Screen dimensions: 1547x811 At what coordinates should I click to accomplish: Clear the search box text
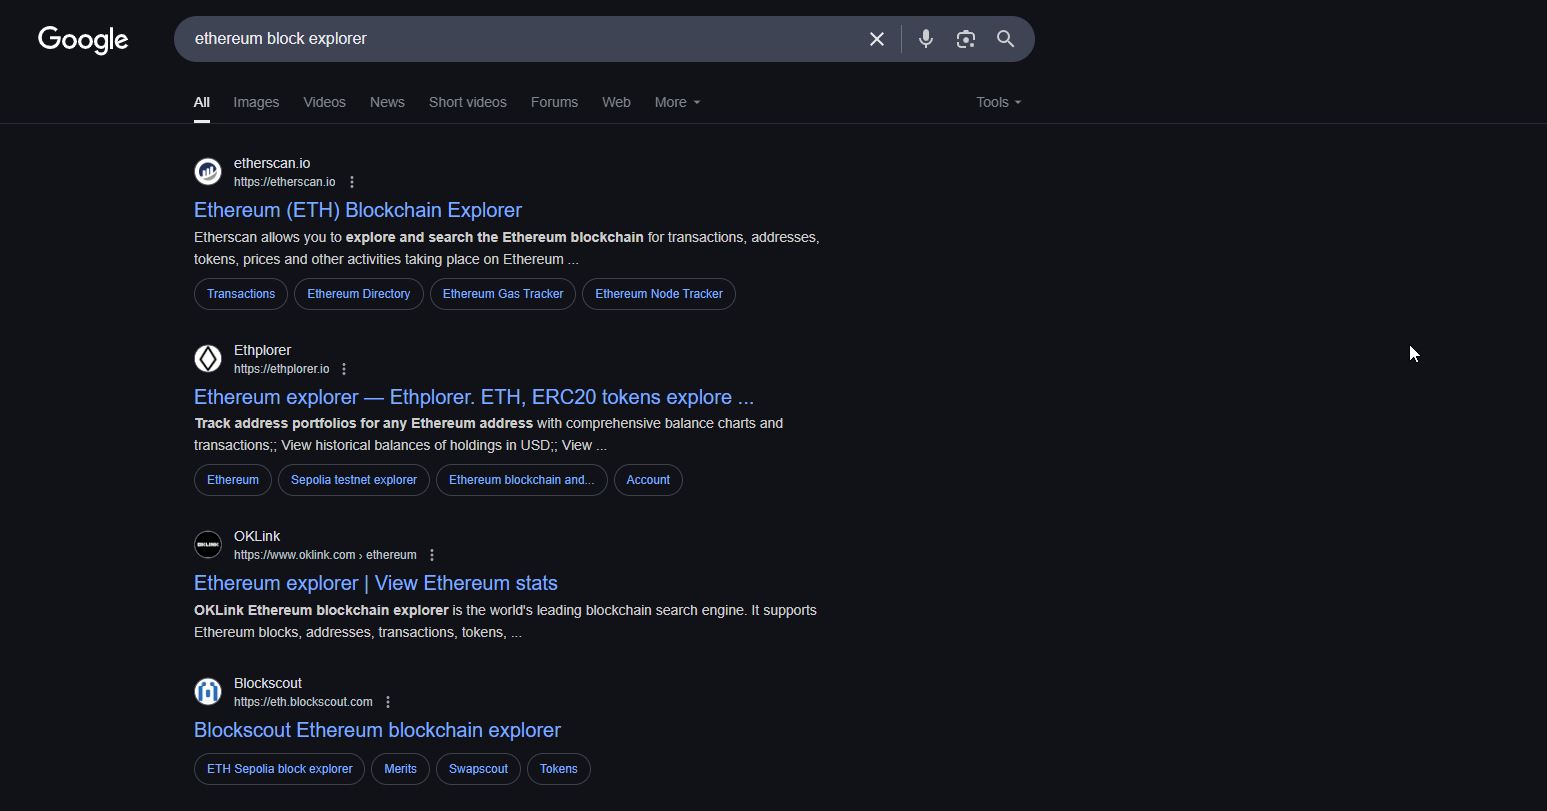[877, 39]
